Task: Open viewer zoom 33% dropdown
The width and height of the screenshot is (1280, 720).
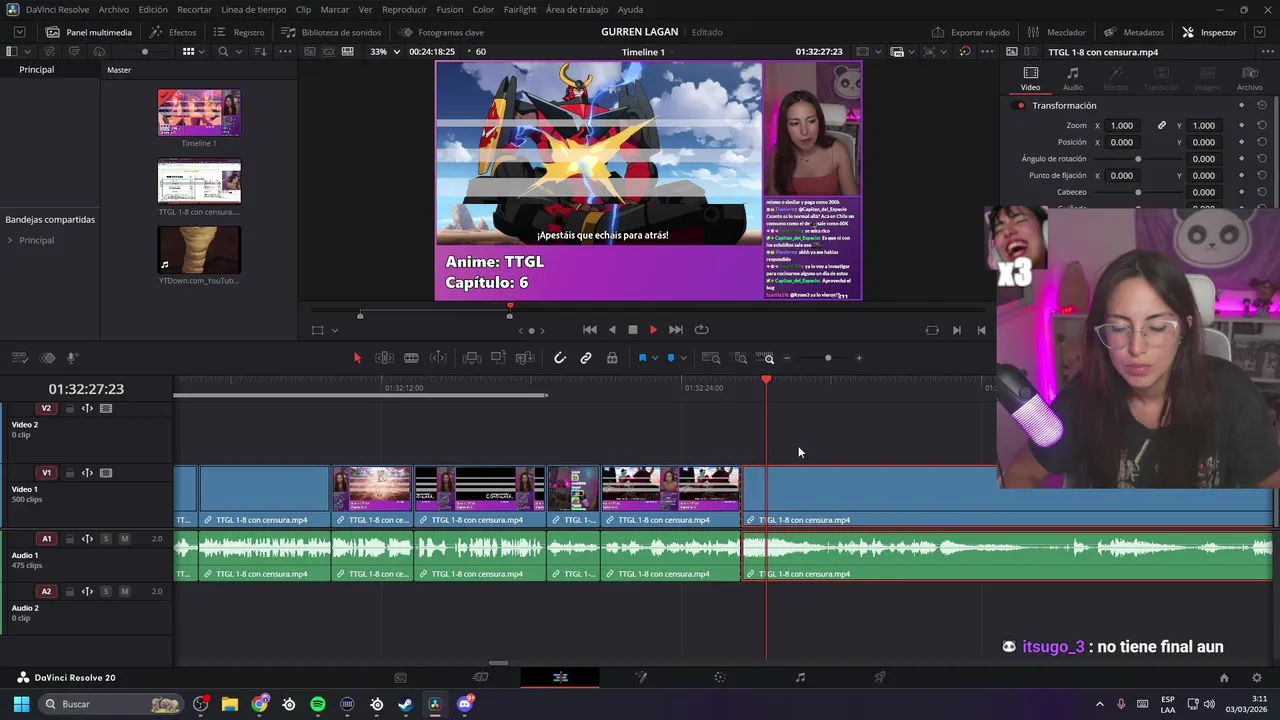Action: pyautogui.click(x=385, y=52)
